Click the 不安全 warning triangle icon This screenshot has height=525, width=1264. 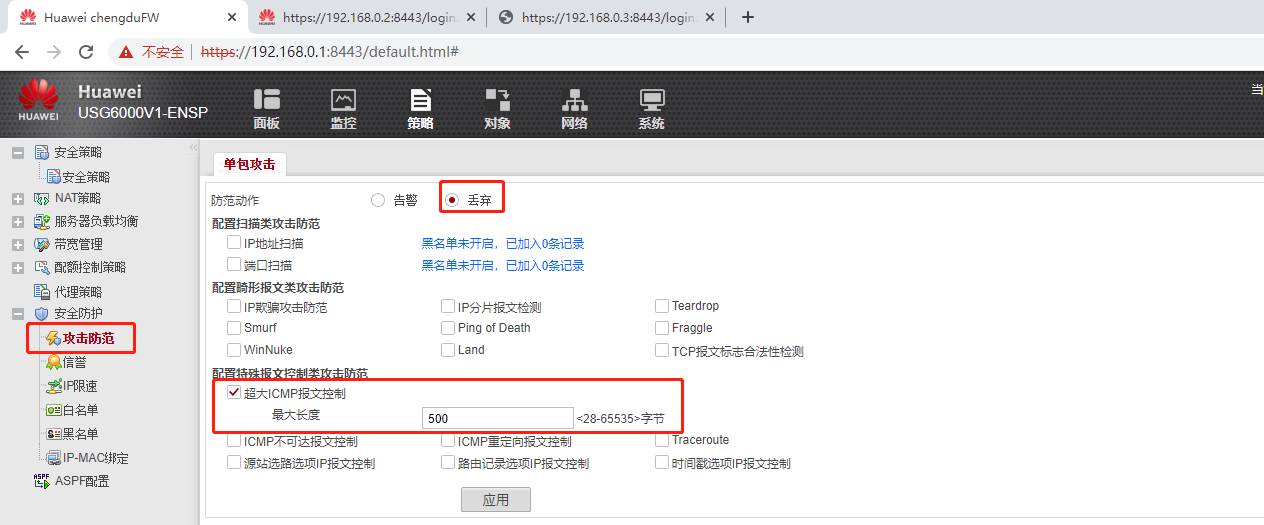point(126,52)
